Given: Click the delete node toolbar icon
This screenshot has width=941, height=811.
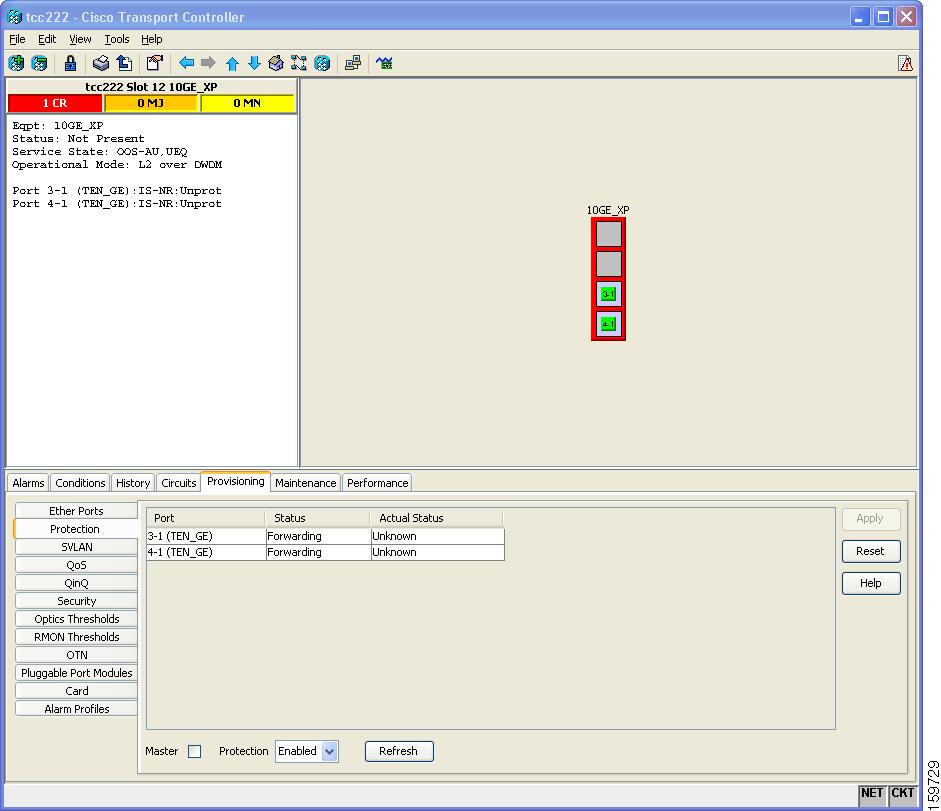Looking at the screenshot, I should (40, 63).
